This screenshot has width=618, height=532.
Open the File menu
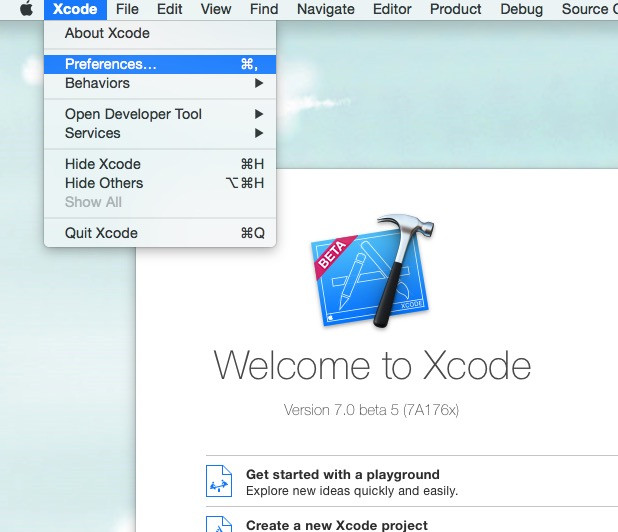127,9
